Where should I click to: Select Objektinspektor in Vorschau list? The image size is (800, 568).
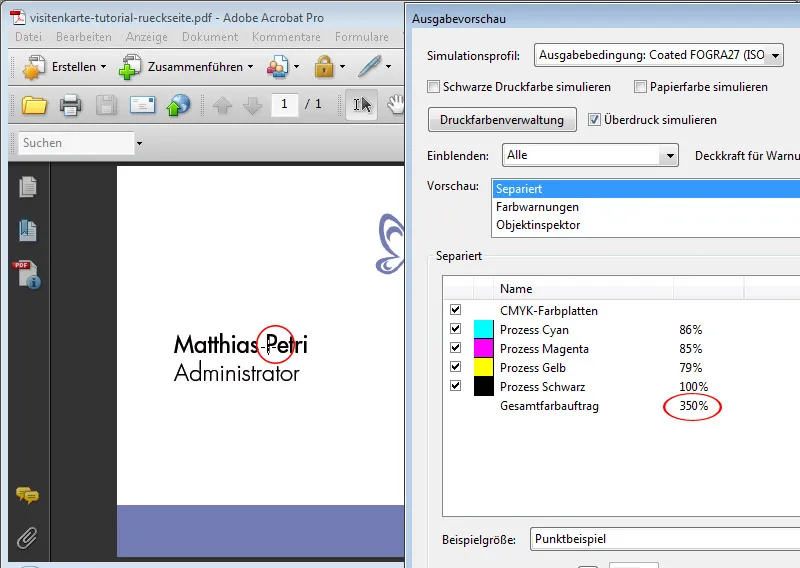(646, 225)
